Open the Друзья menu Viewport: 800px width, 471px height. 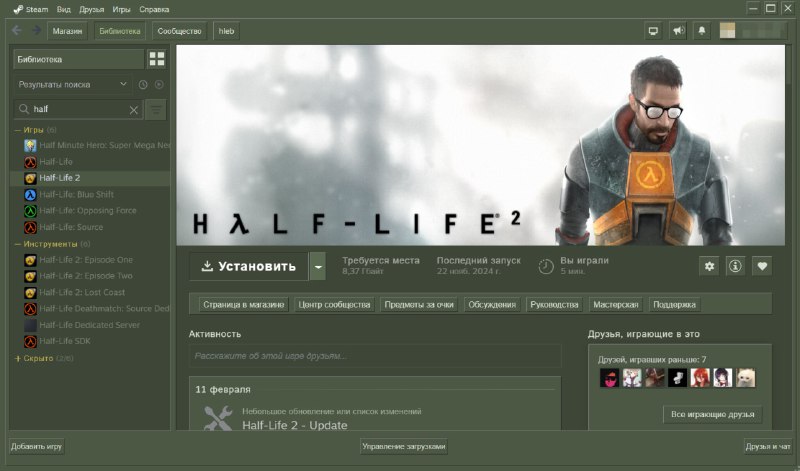(92, 9)
